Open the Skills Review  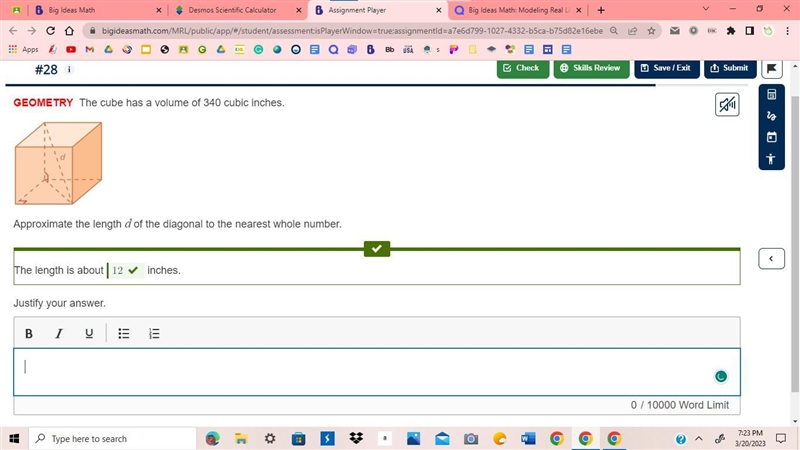(591, 69)
